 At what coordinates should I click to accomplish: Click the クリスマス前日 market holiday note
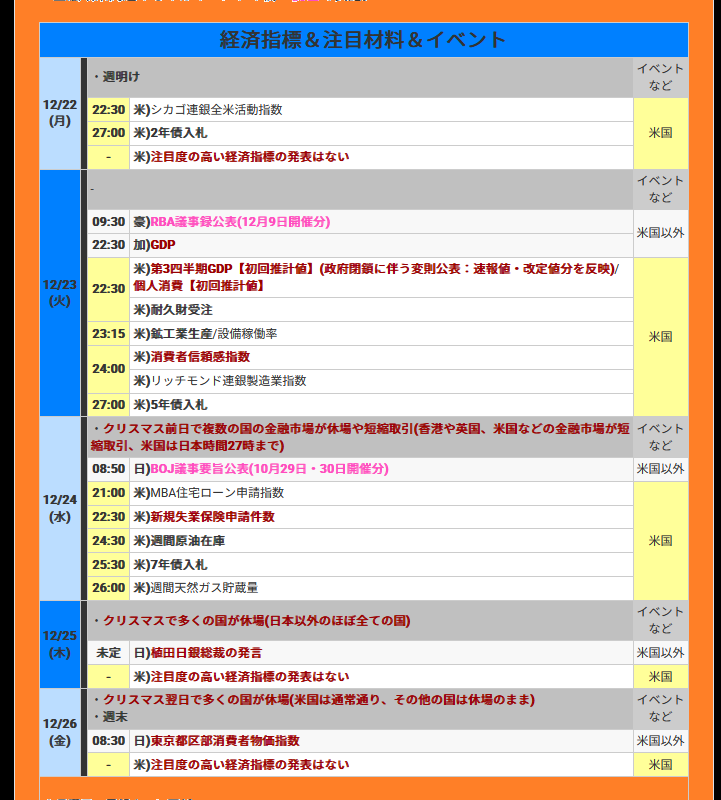(360, 437)
